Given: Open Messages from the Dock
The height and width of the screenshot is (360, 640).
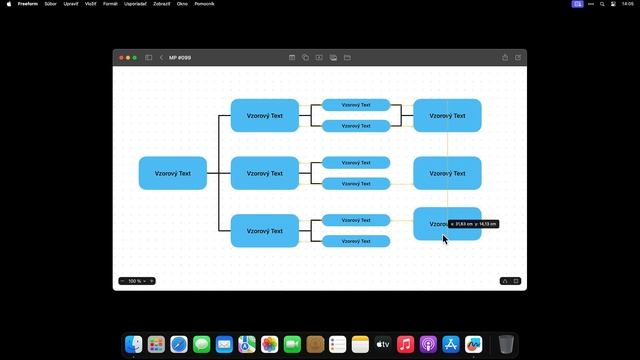Looking at the screenshot, I should click(202, 344).
